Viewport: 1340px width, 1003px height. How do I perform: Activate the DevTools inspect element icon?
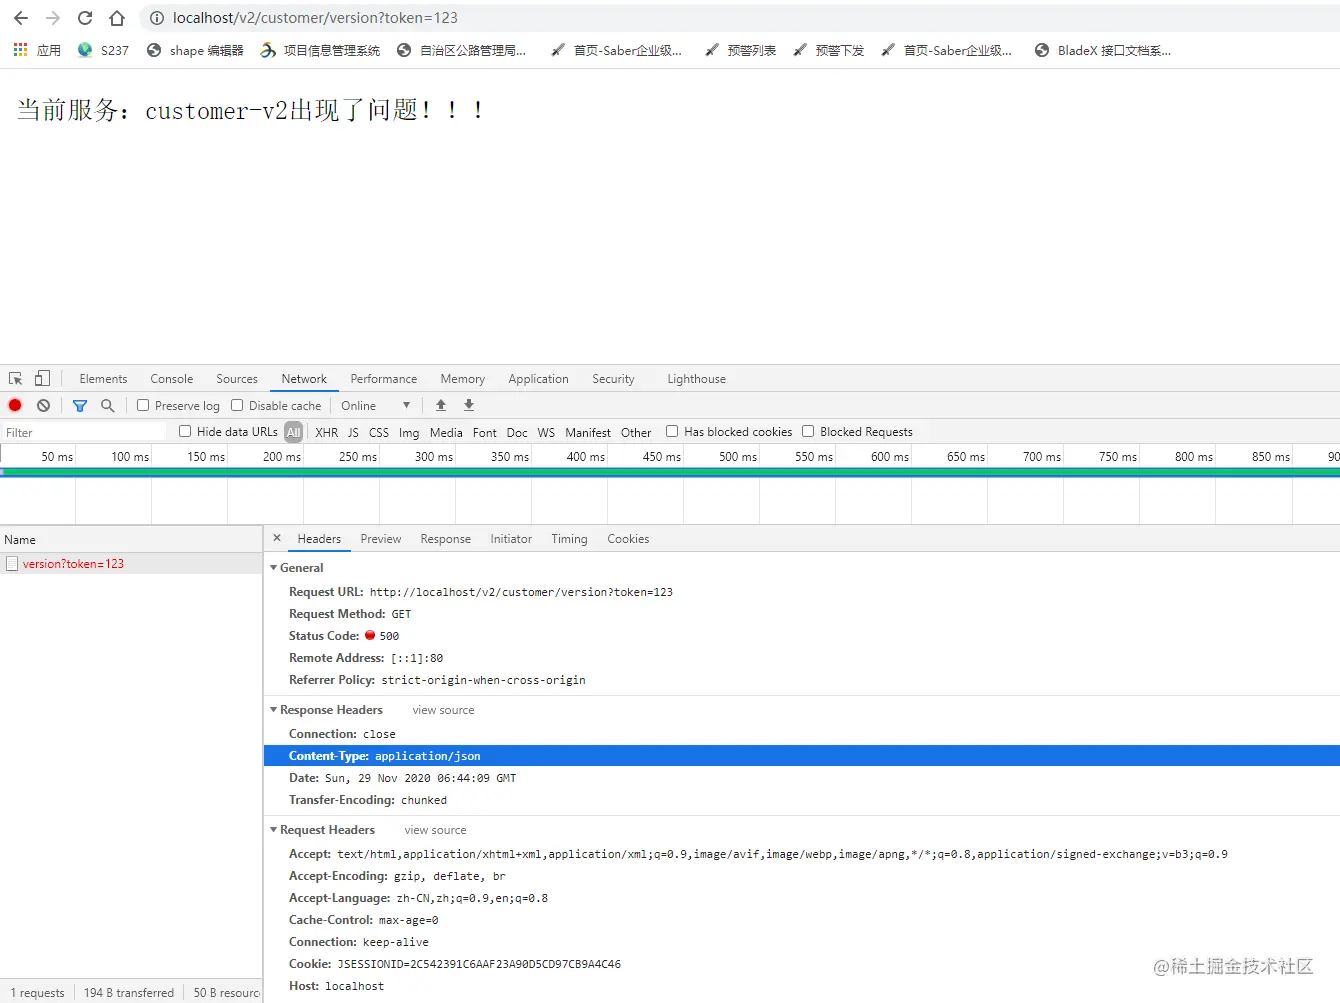[16, 379]
